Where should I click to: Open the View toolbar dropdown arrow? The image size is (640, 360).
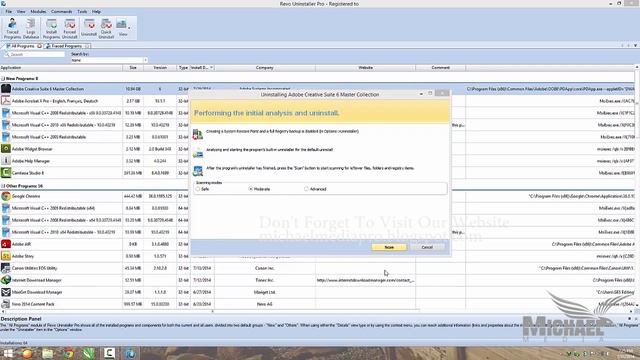click(x=129, y=28)
